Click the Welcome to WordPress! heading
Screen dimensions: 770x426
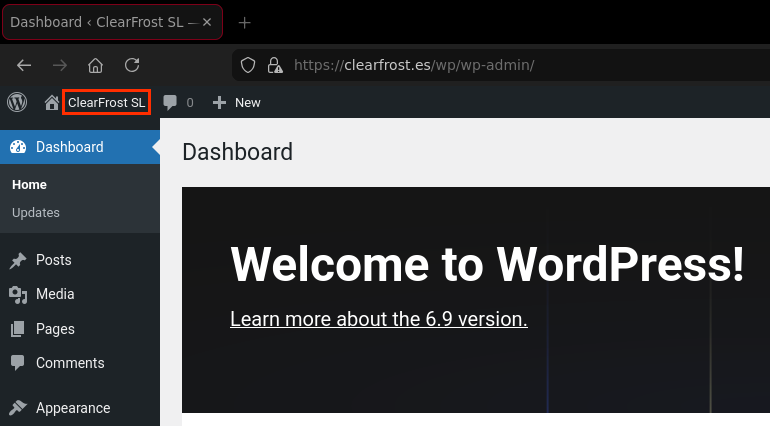[487, 264]
